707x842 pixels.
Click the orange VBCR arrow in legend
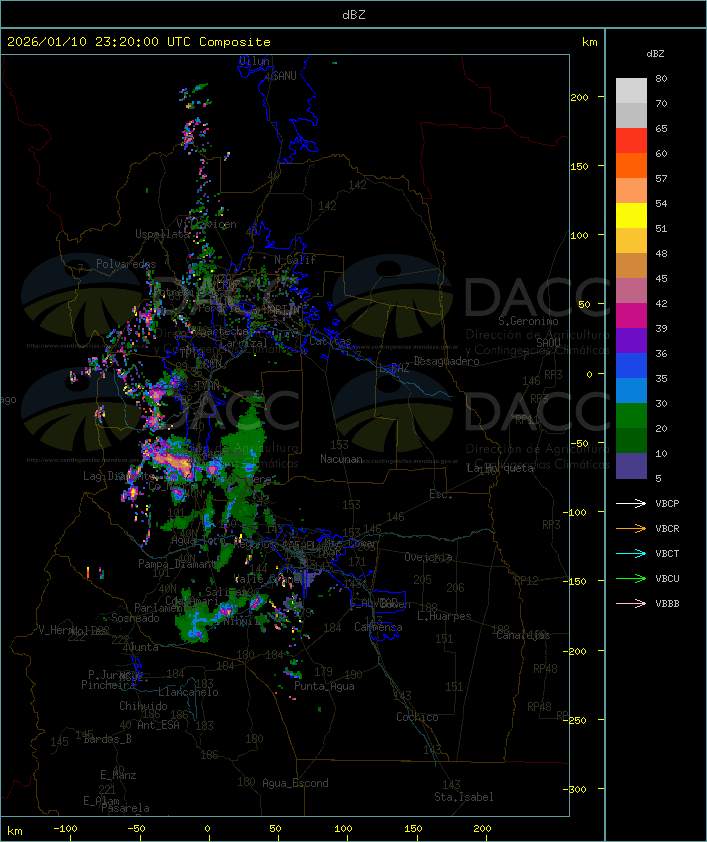pos(631,528)
